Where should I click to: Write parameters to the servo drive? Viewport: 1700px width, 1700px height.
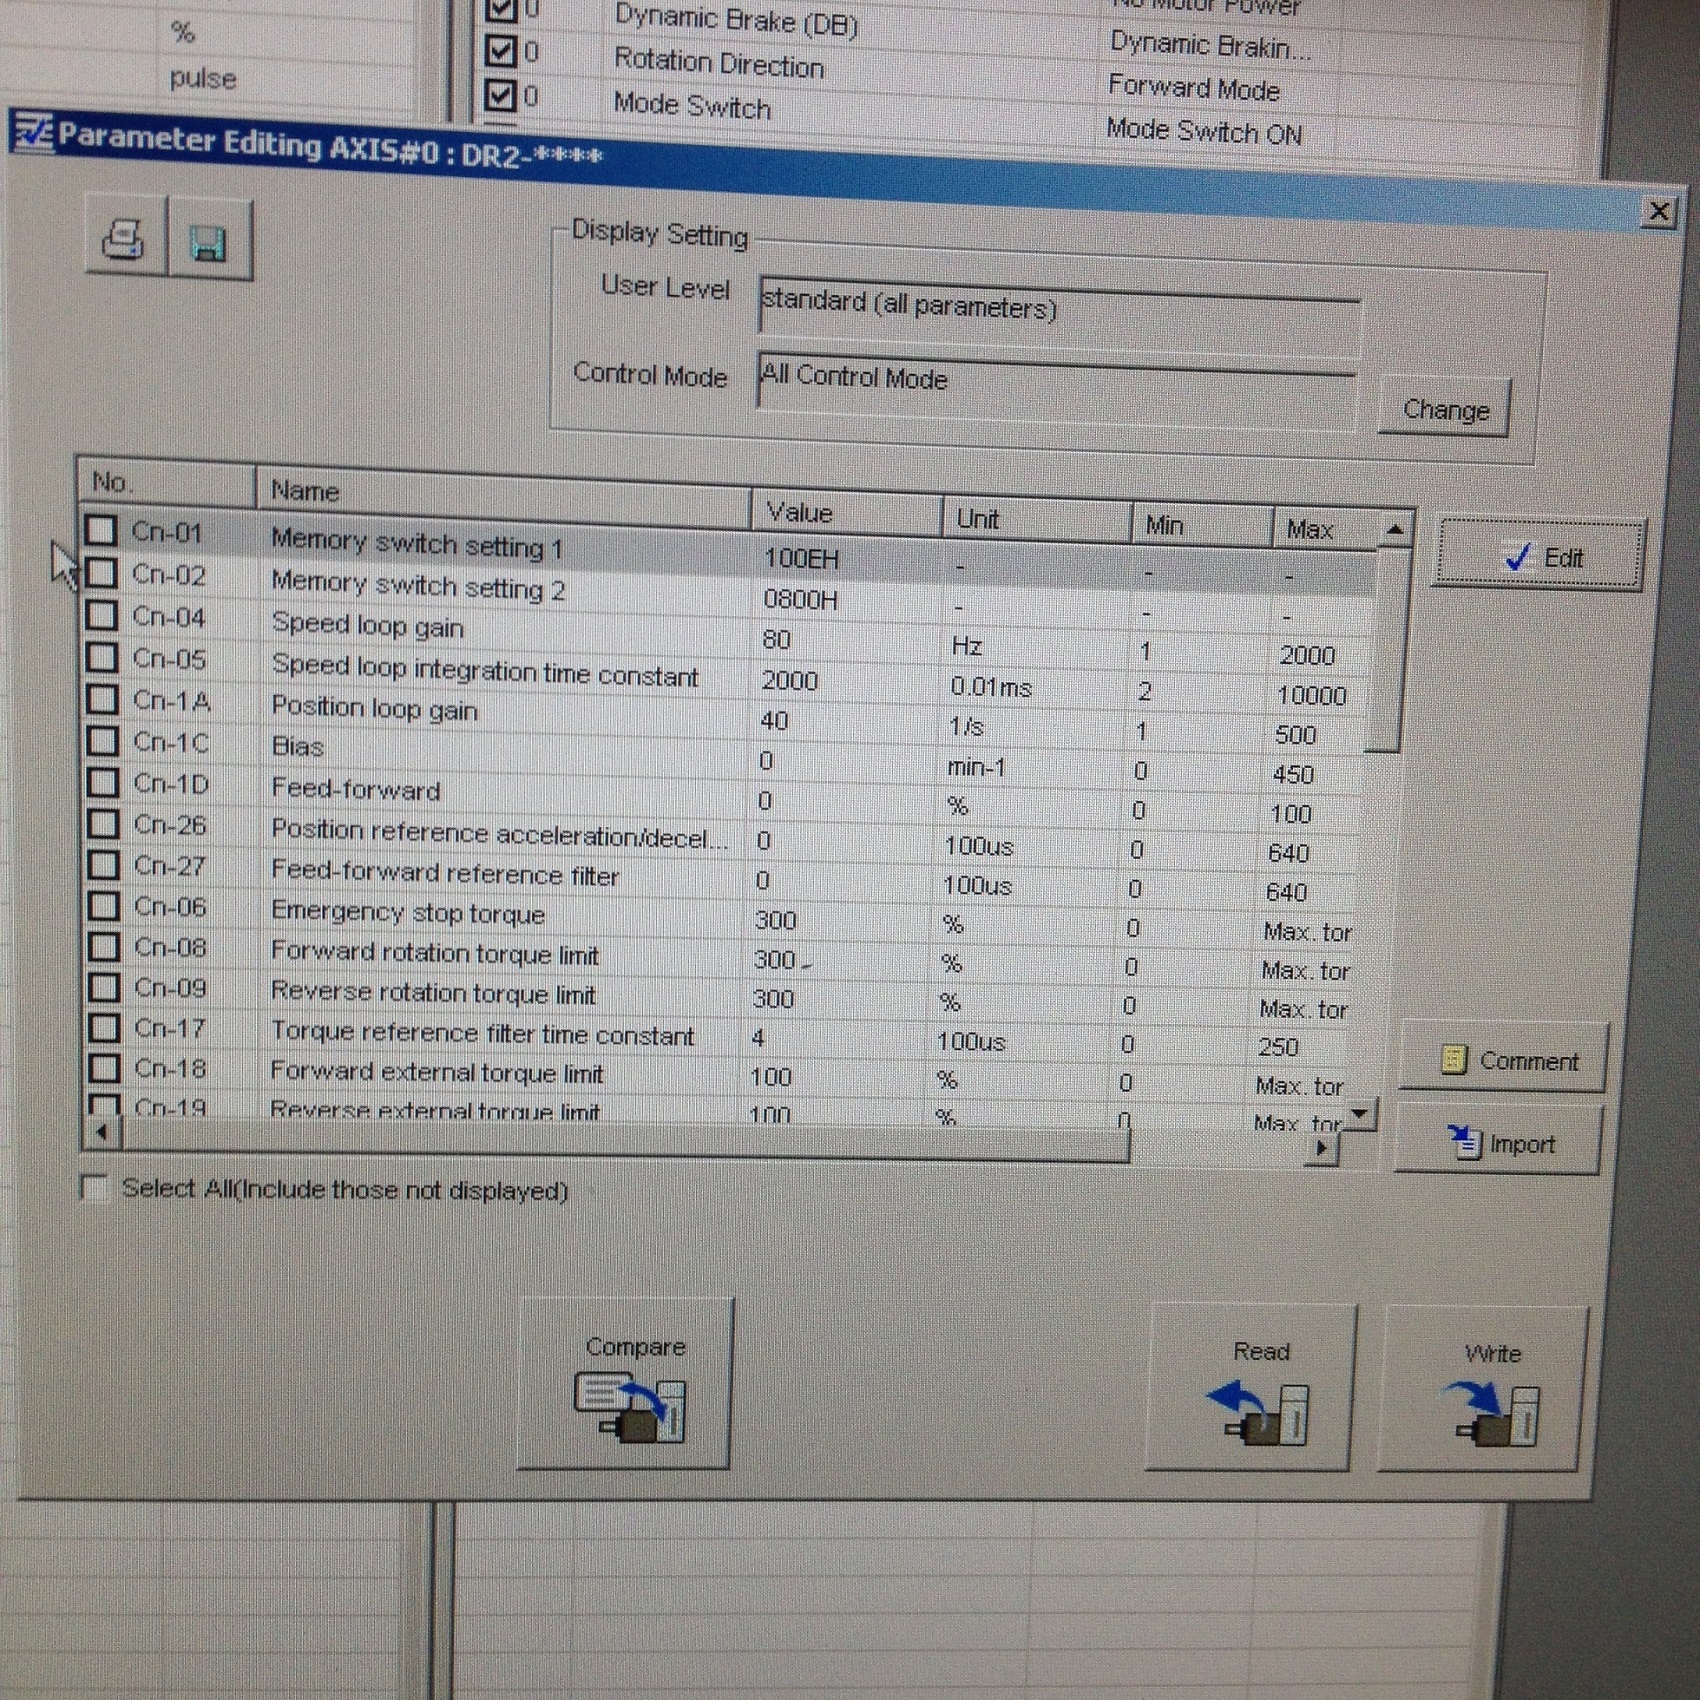[1483, 1390]
